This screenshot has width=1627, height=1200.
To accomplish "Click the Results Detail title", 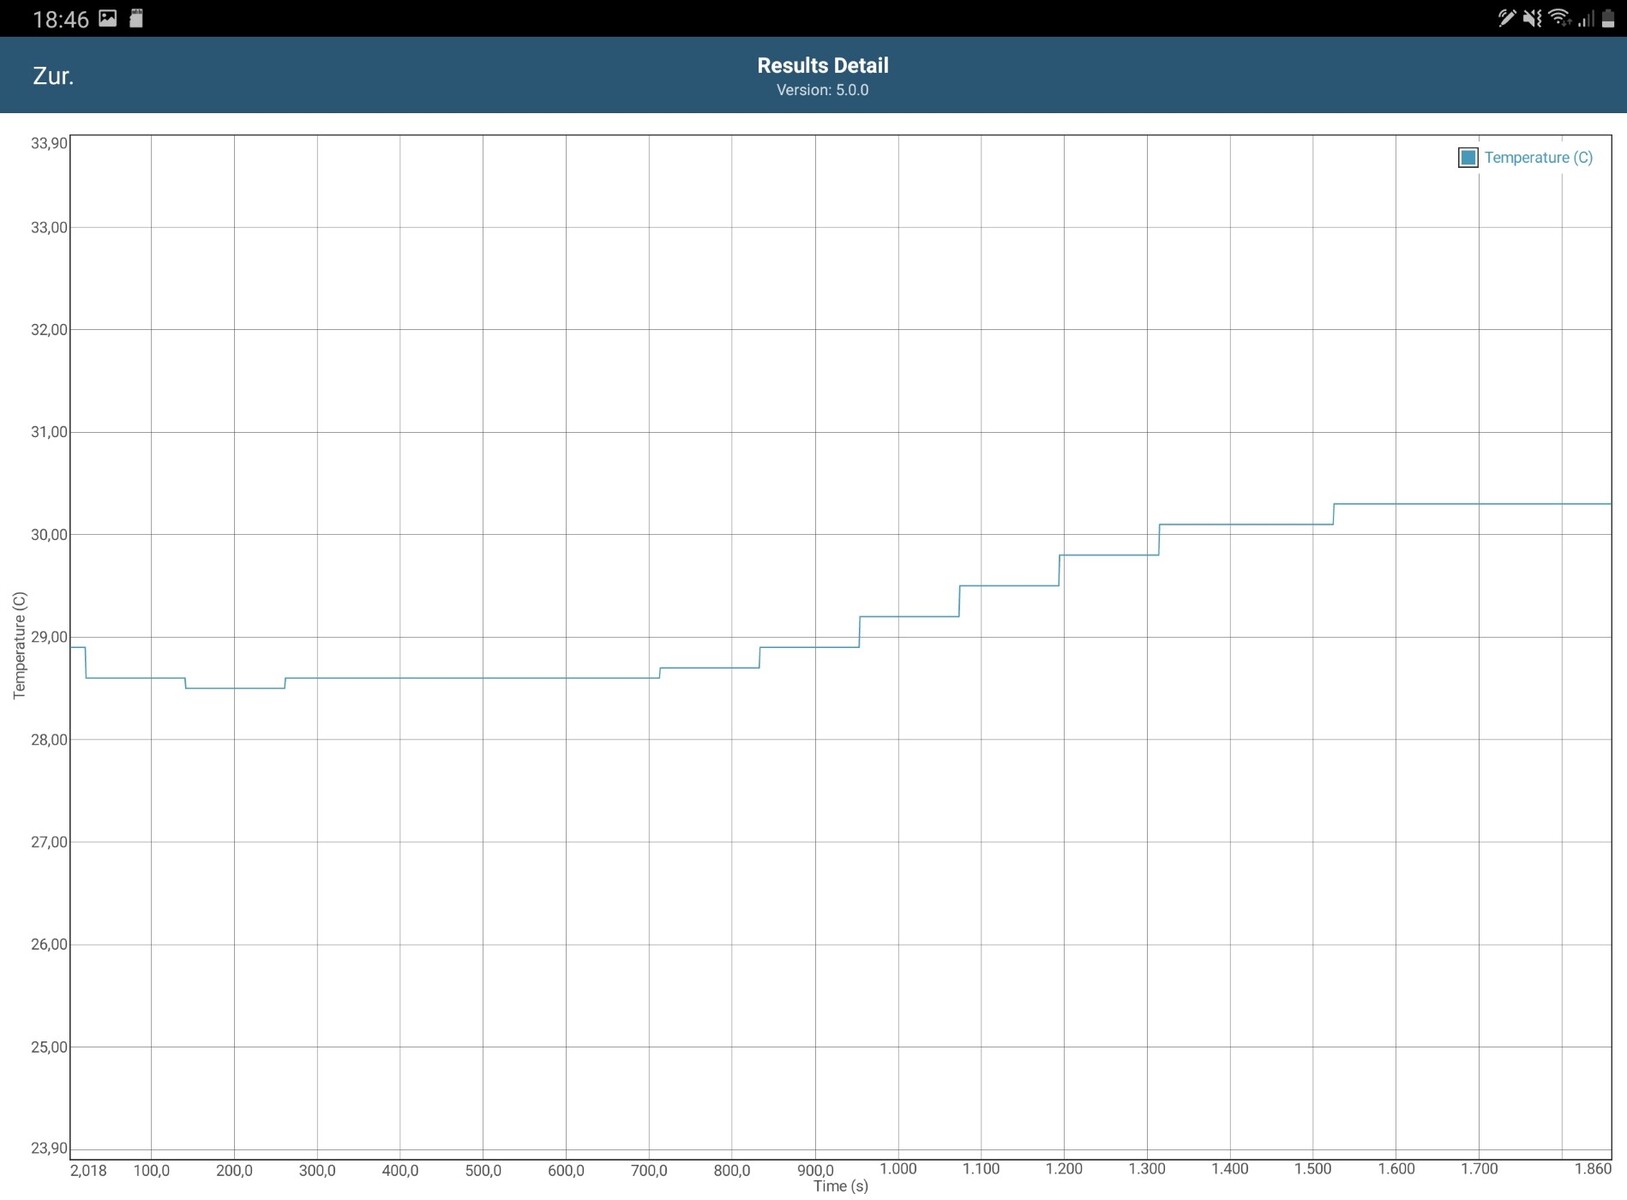I will coord(822,65).
